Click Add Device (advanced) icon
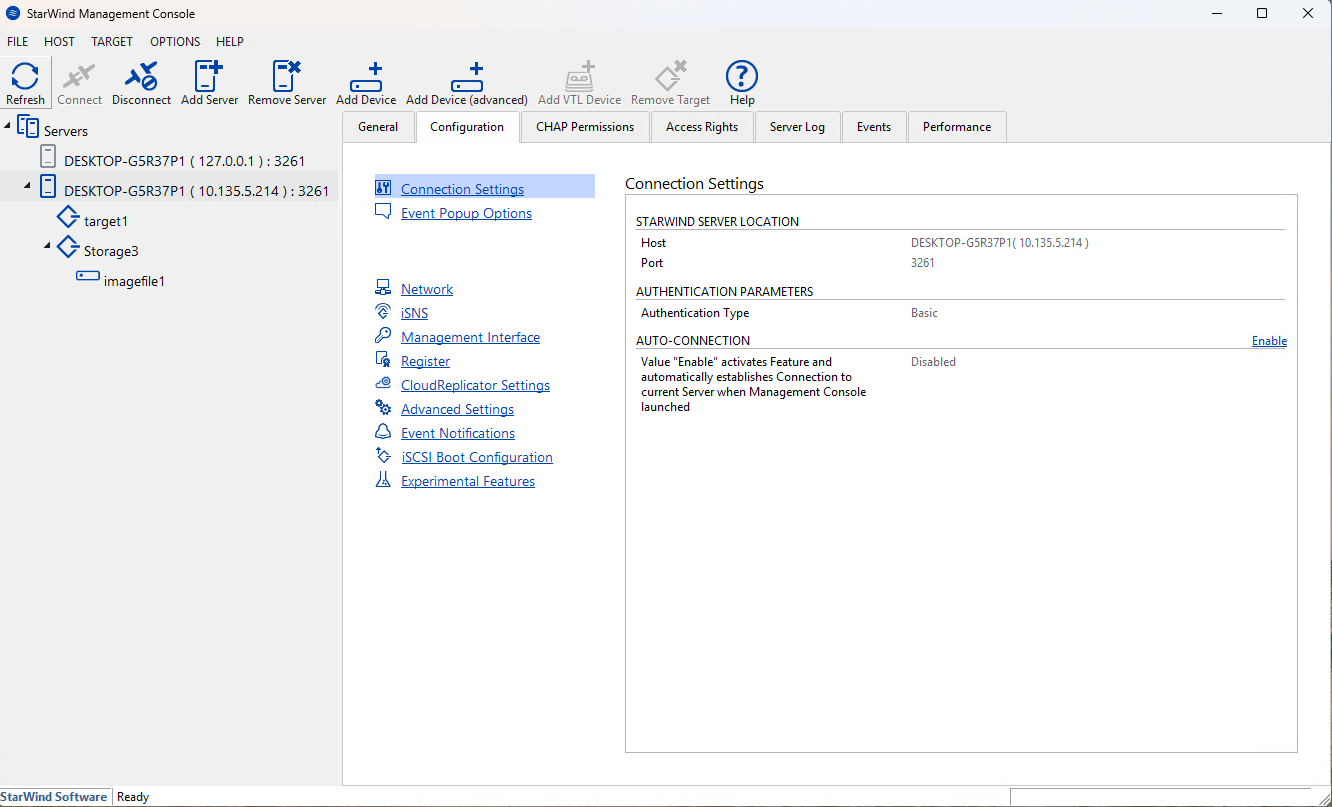 pos(467,77)
